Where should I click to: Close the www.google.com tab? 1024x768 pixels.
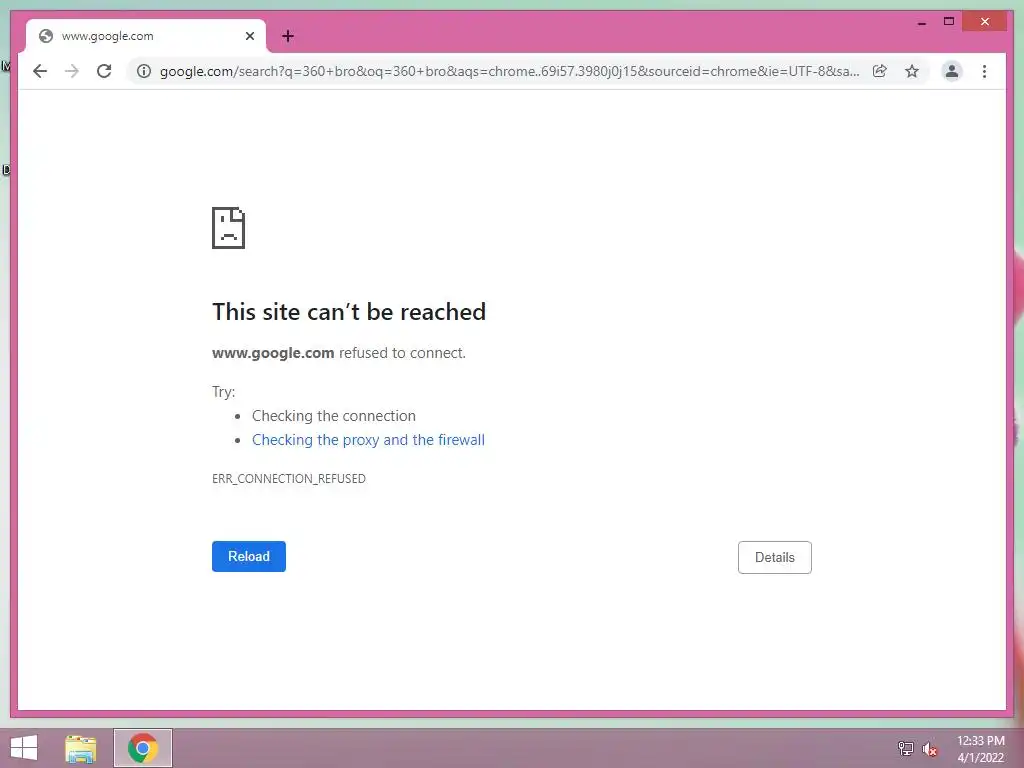click(249, 36)
